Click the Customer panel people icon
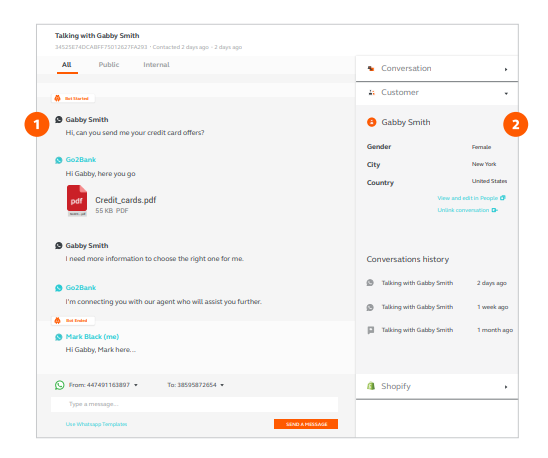The image size is (548, 458). tap(372, 93)
